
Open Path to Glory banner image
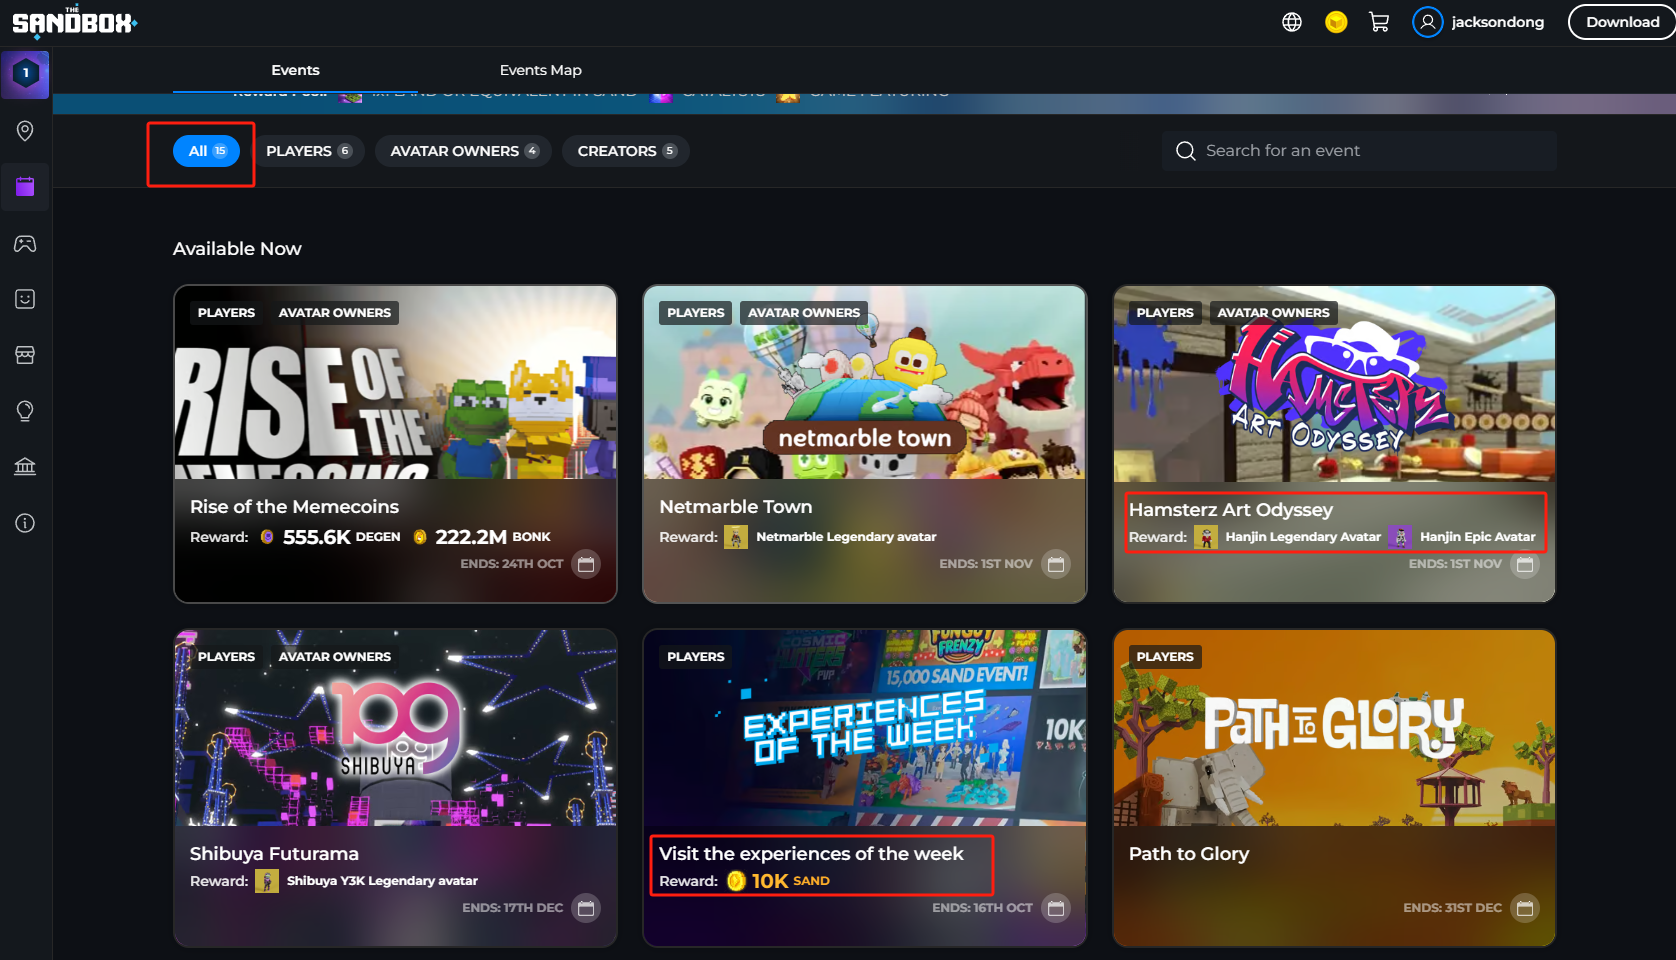pyautogui.click(x=1334, y=728)
